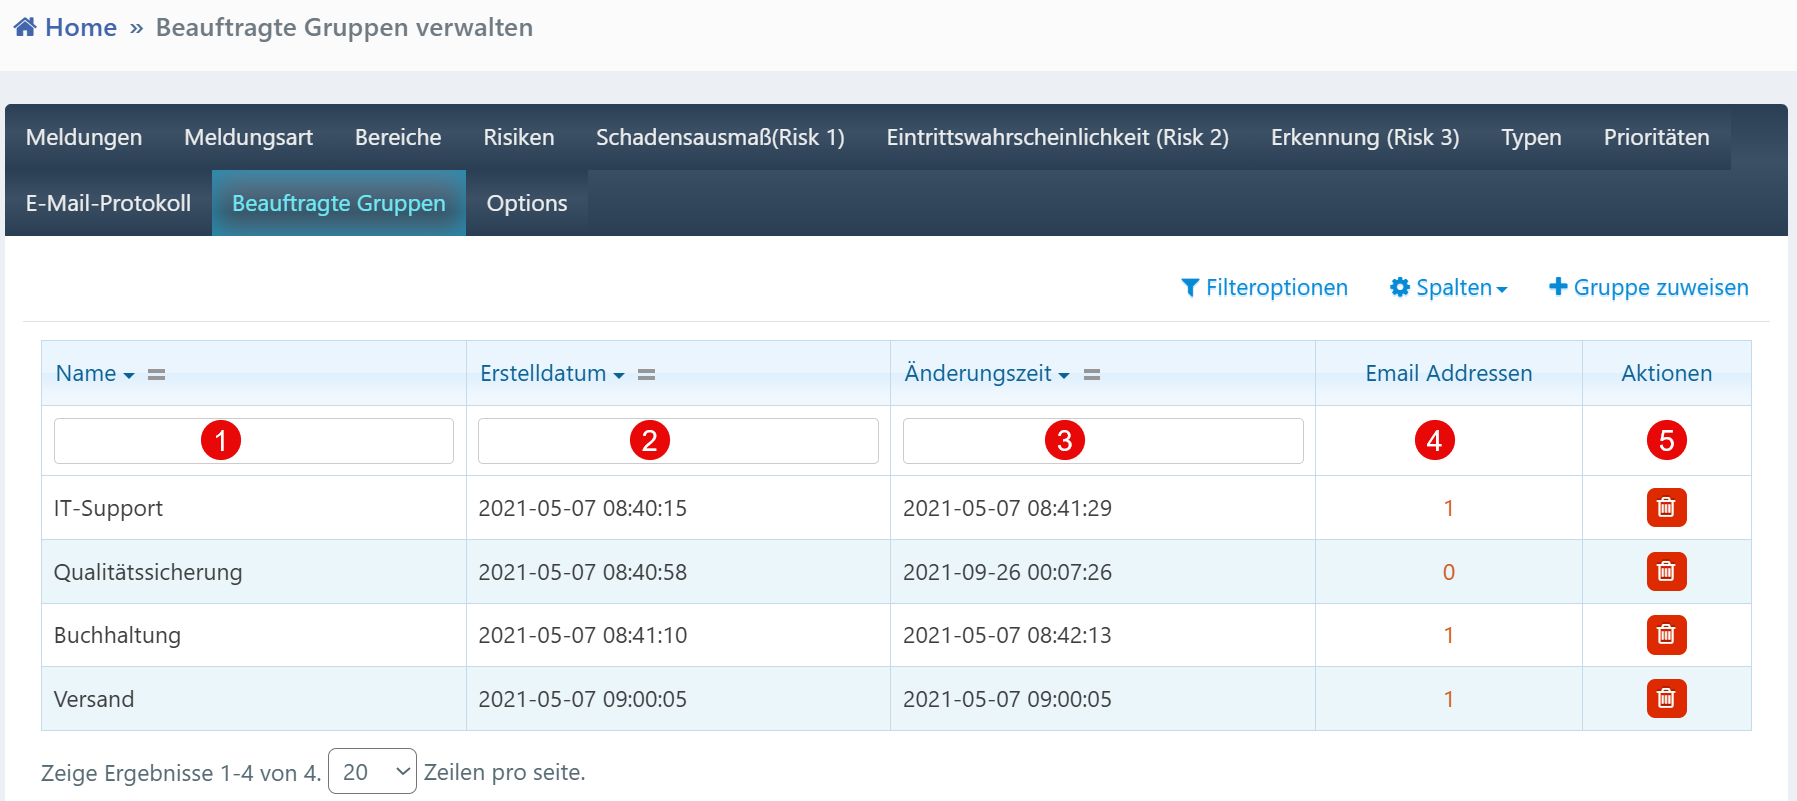
Task: Expand the Spalten columns dropdown
Action: tap(1449, 288)
